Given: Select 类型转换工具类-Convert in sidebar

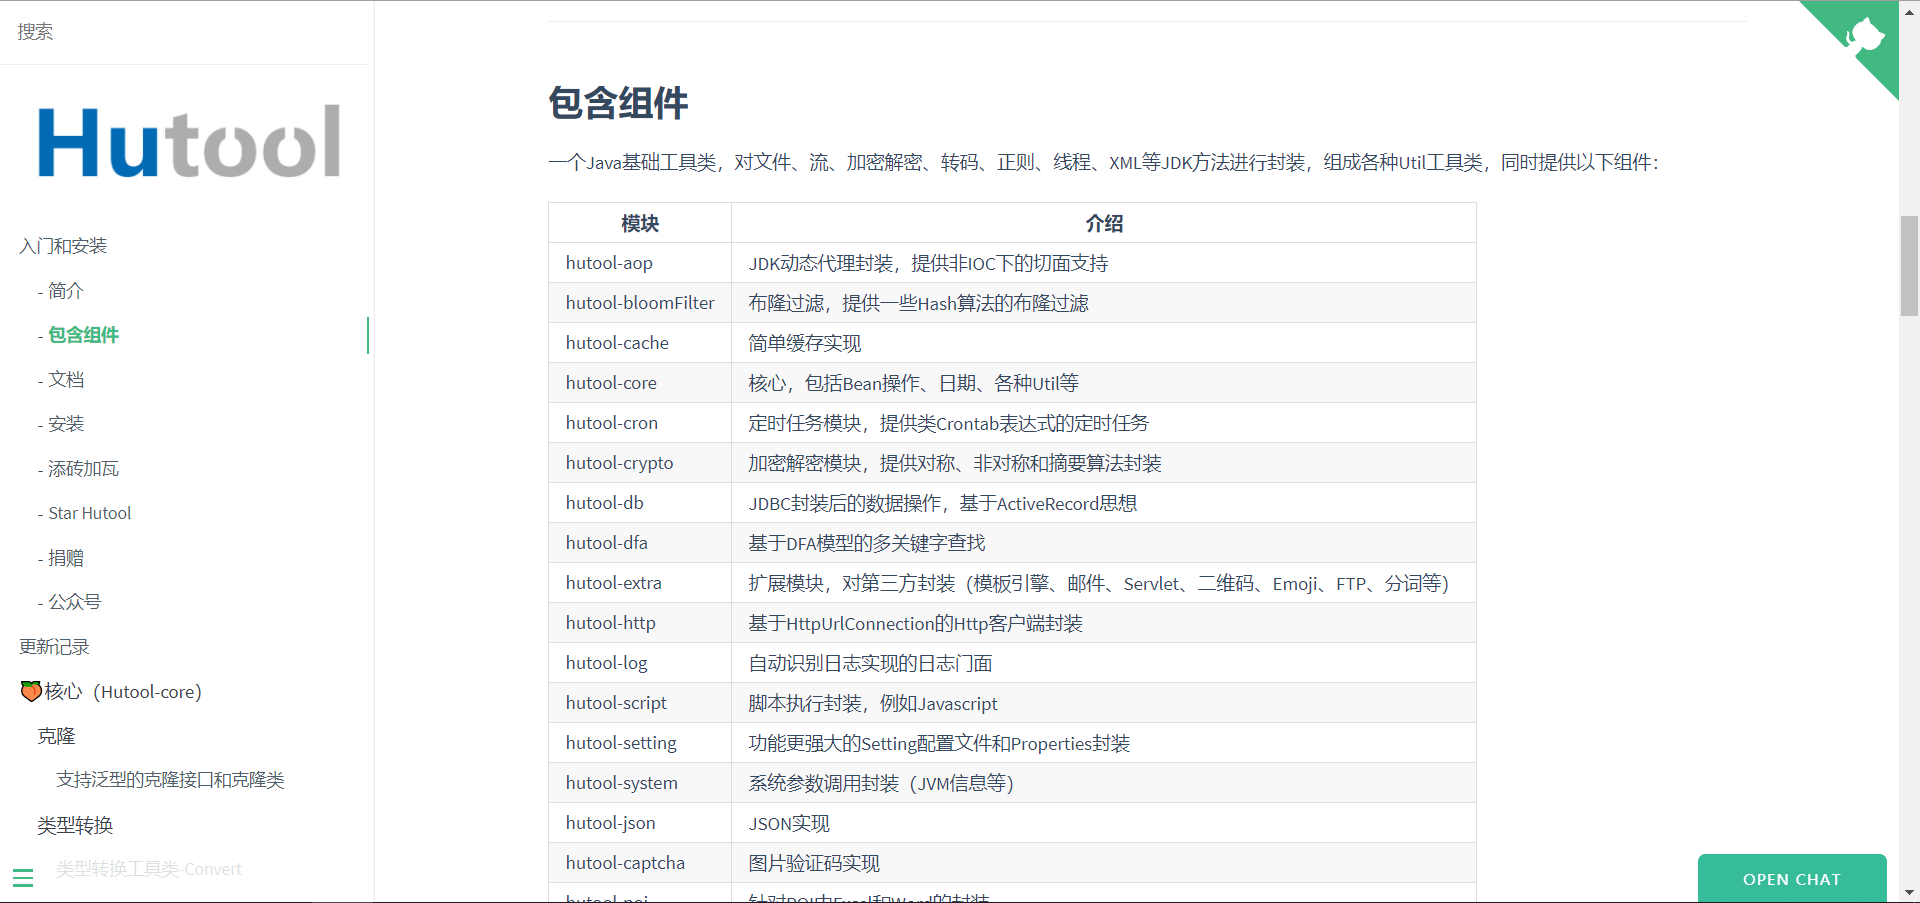Looking at the screenshot, I should (x=148, y=869).
